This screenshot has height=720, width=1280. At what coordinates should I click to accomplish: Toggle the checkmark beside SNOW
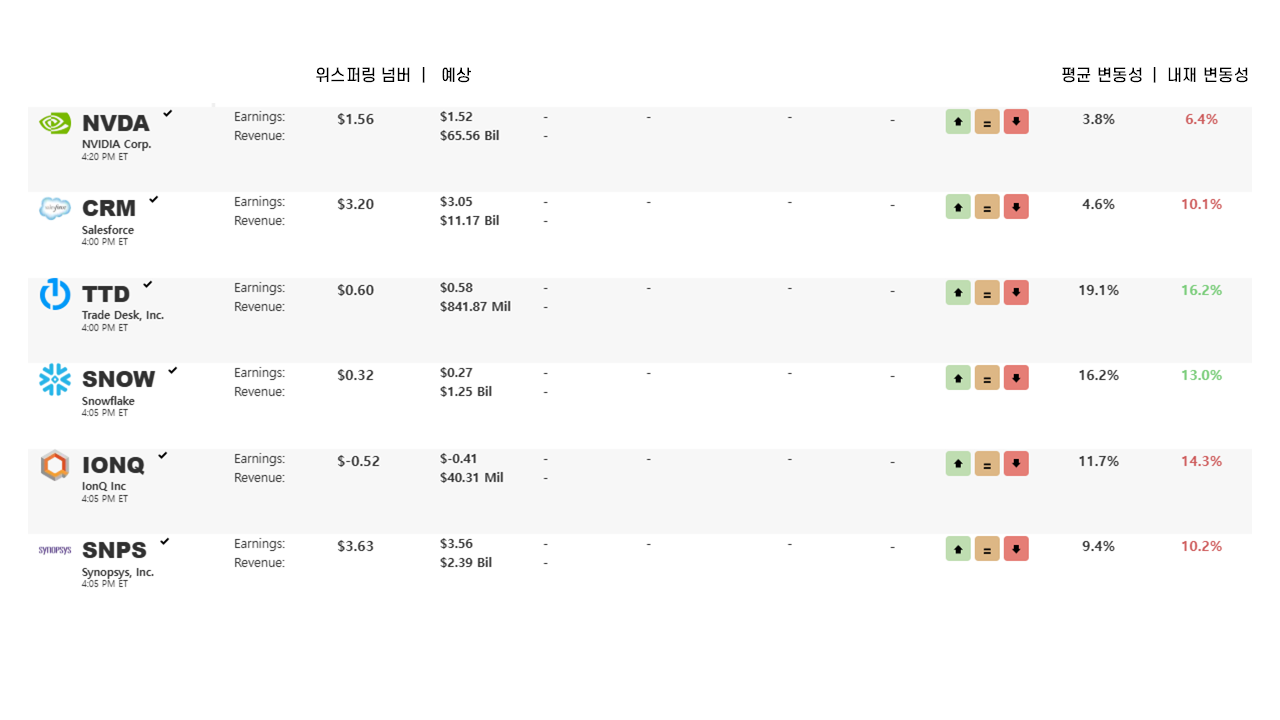click(173, 370)
